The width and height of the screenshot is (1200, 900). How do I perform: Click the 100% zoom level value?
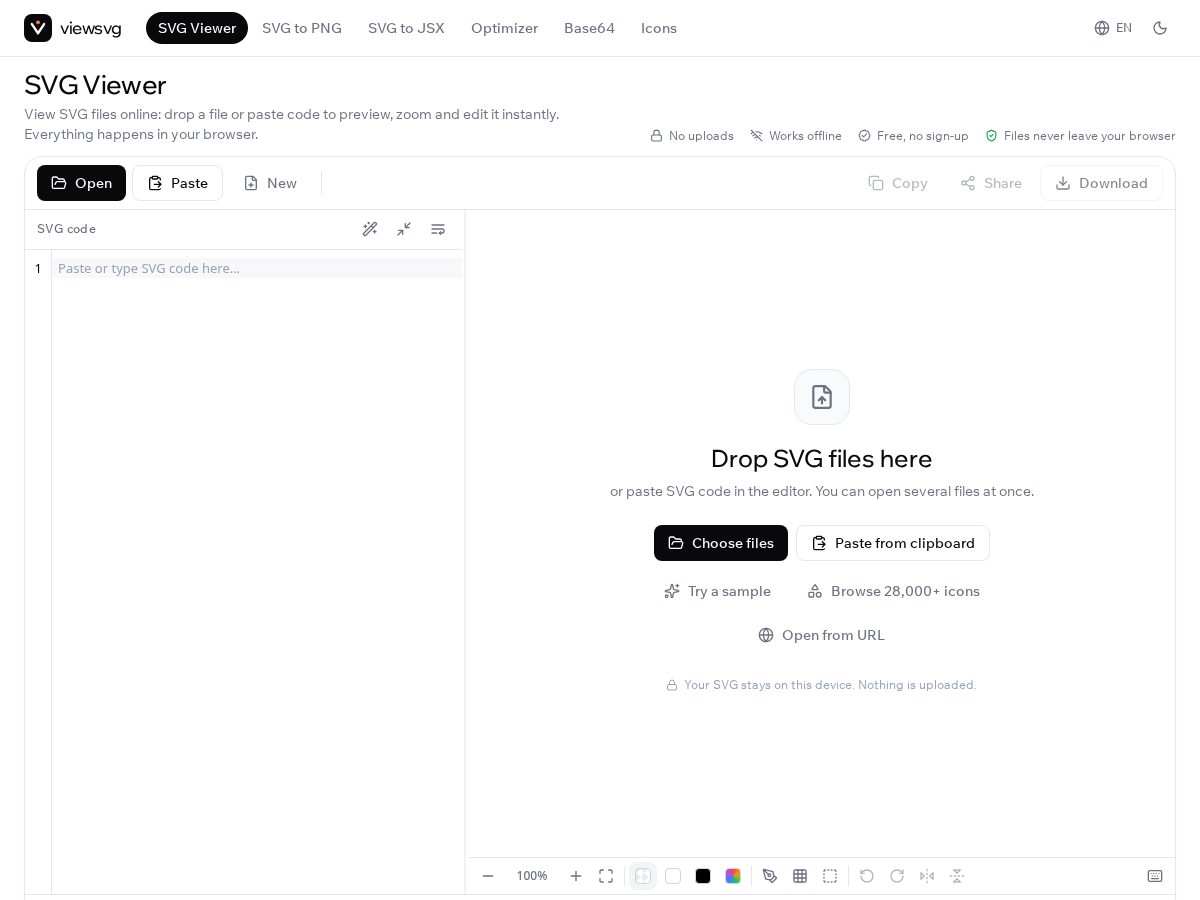pos(532,876)
